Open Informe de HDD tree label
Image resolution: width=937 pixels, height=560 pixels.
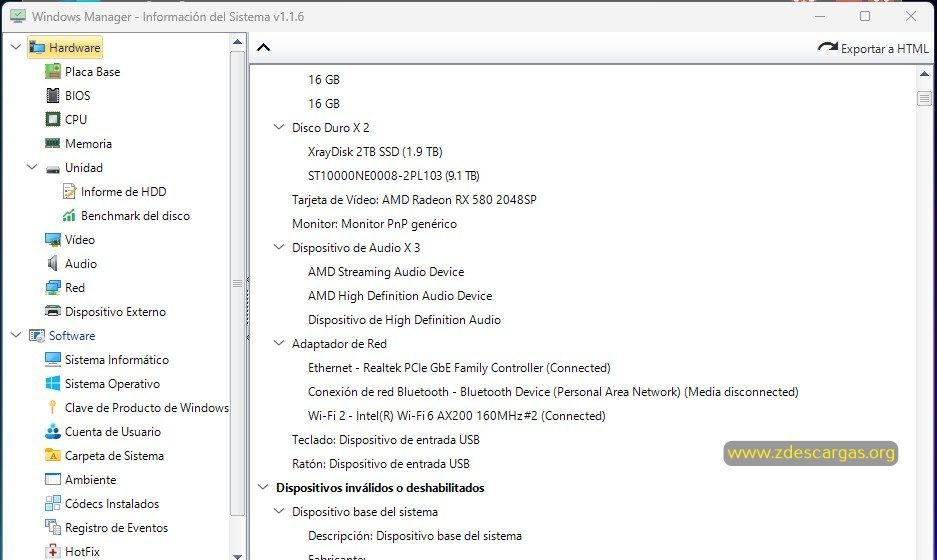point(124,191)
